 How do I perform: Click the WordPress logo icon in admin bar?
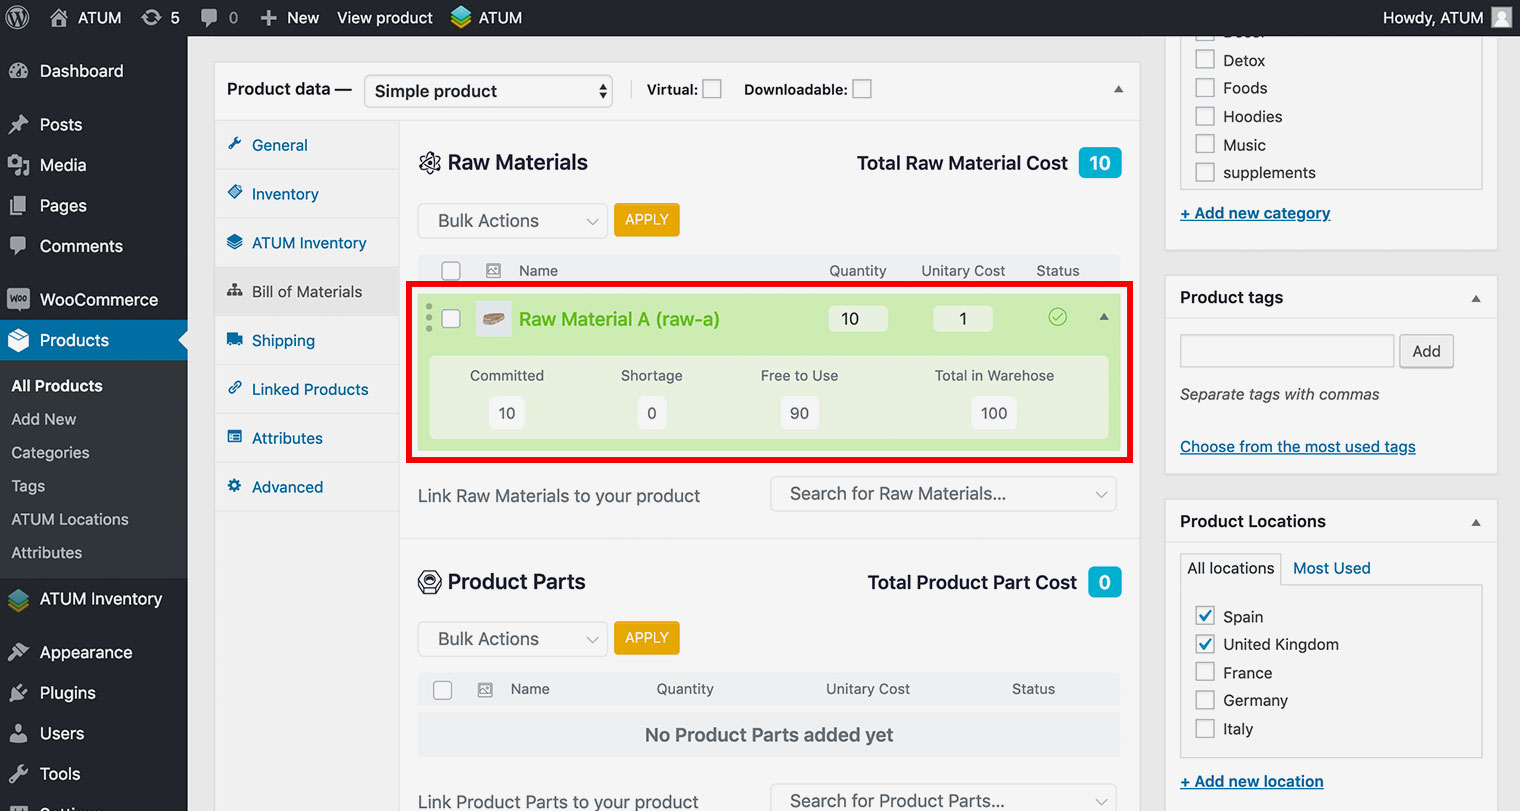(x=17, y=18)
